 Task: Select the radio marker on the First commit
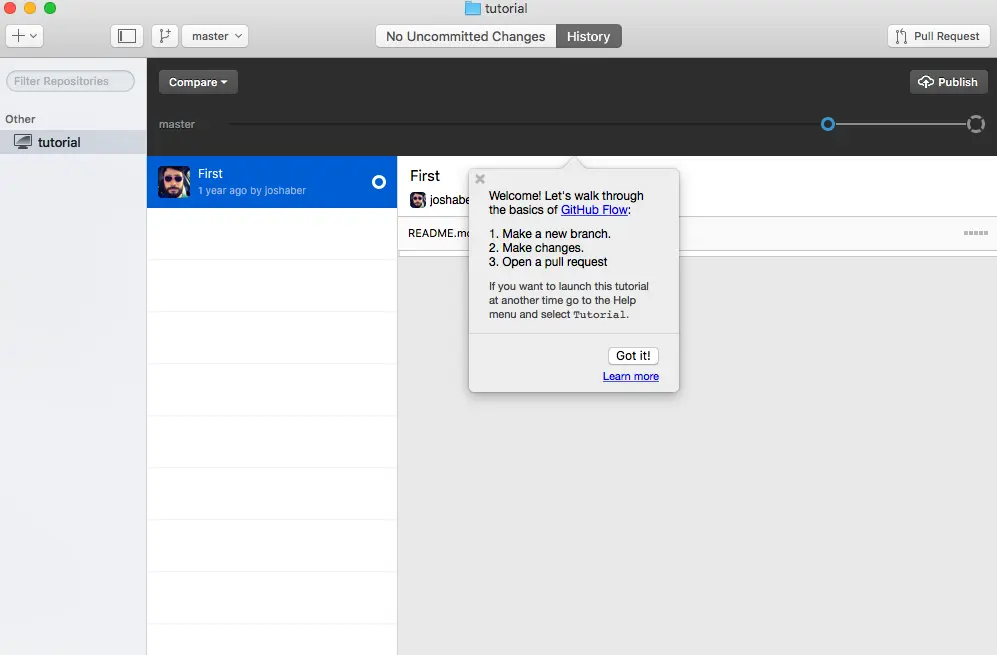[x=378, y=182]
